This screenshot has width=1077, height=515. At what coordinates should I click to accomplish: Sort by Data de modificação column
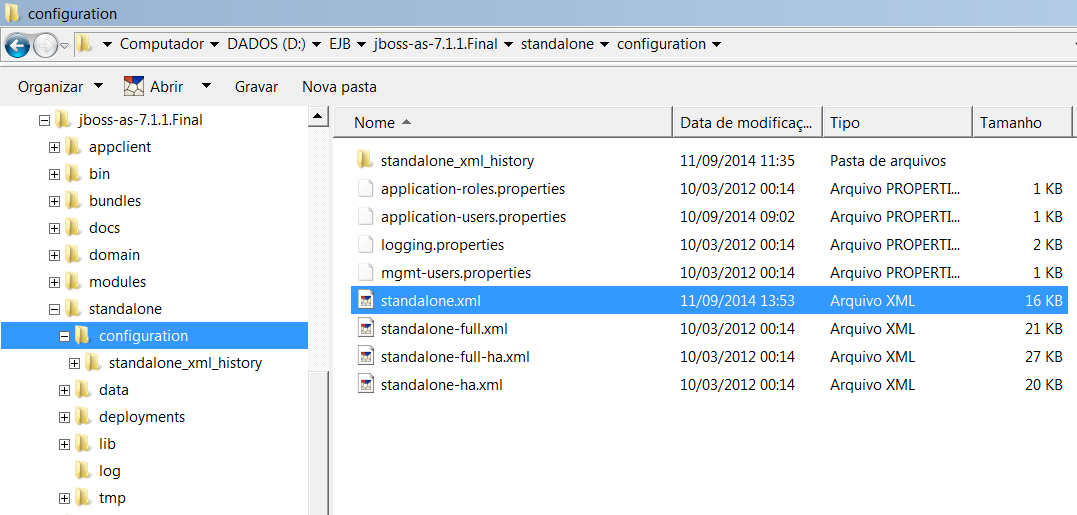(747, 123)
